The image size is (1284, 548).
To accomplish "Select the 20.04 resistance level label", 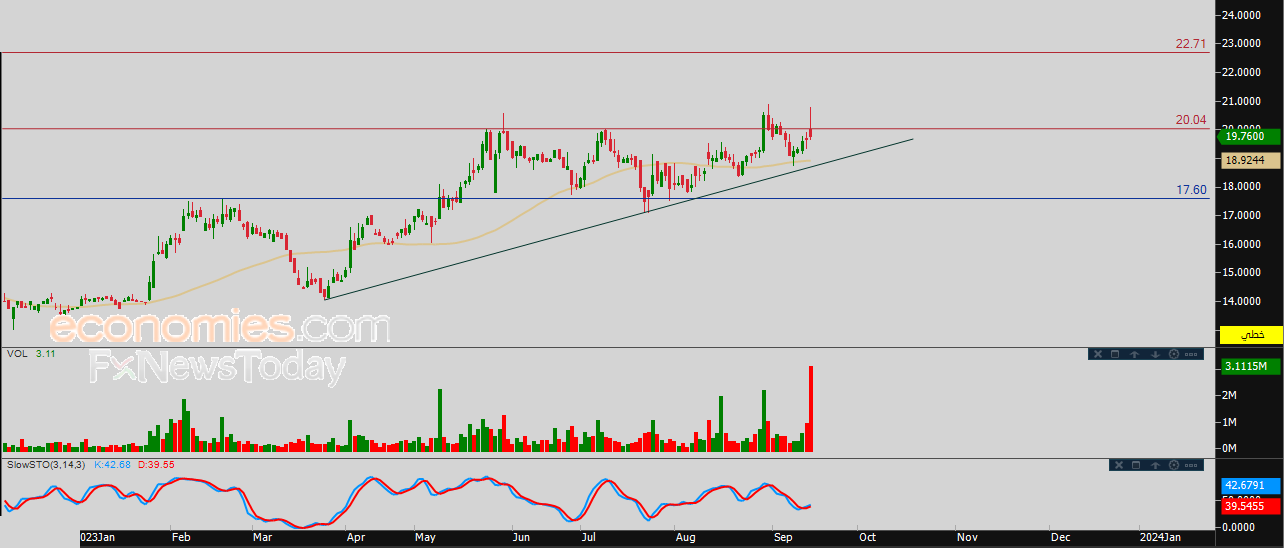I will tap(1192, 120).
